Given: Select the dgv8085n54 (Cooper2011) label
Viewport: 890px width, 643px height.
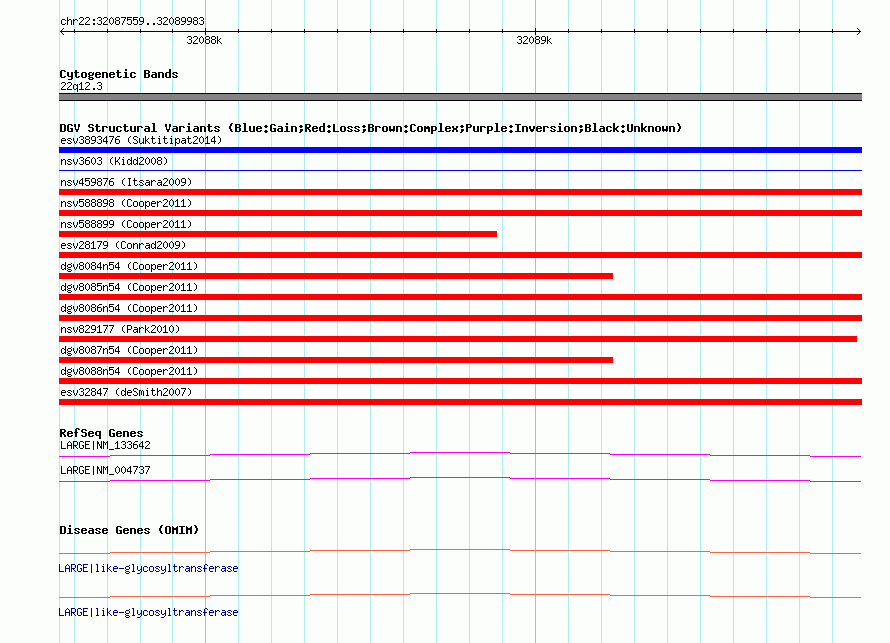Looking at the screenshot, I should click(x=129, y=287).
